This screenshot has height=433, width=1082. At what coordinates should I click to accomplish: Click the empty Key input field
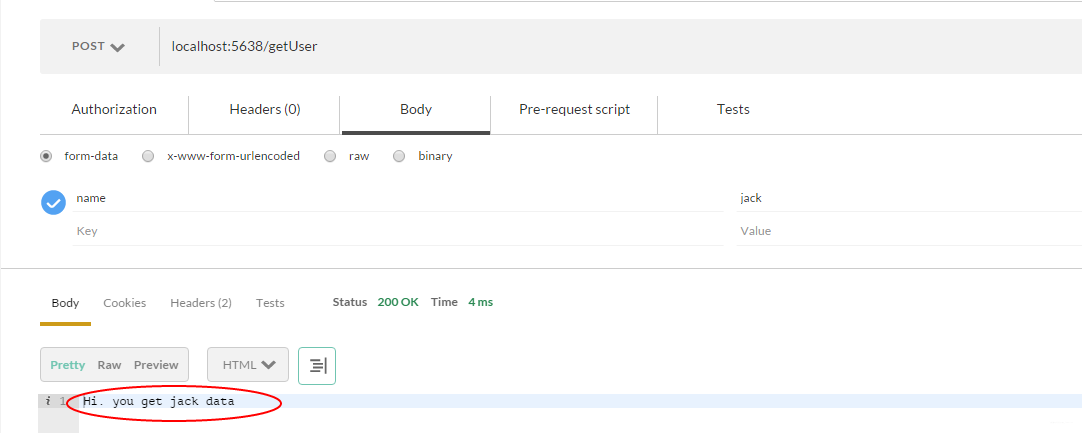click(x=395, y=231)
